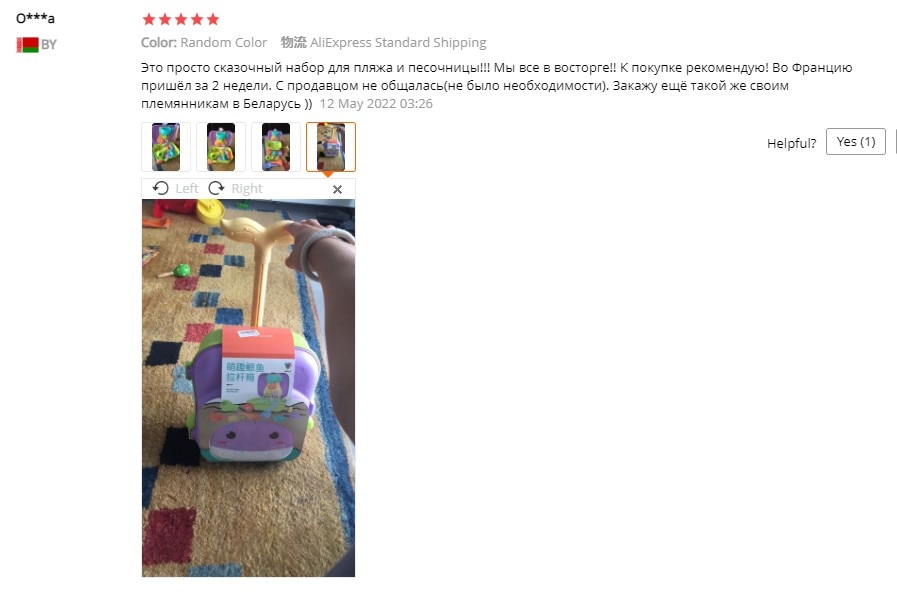Click the first red rating star
Viewport: 897px width, 594px height.
click(x=149, y=19)
